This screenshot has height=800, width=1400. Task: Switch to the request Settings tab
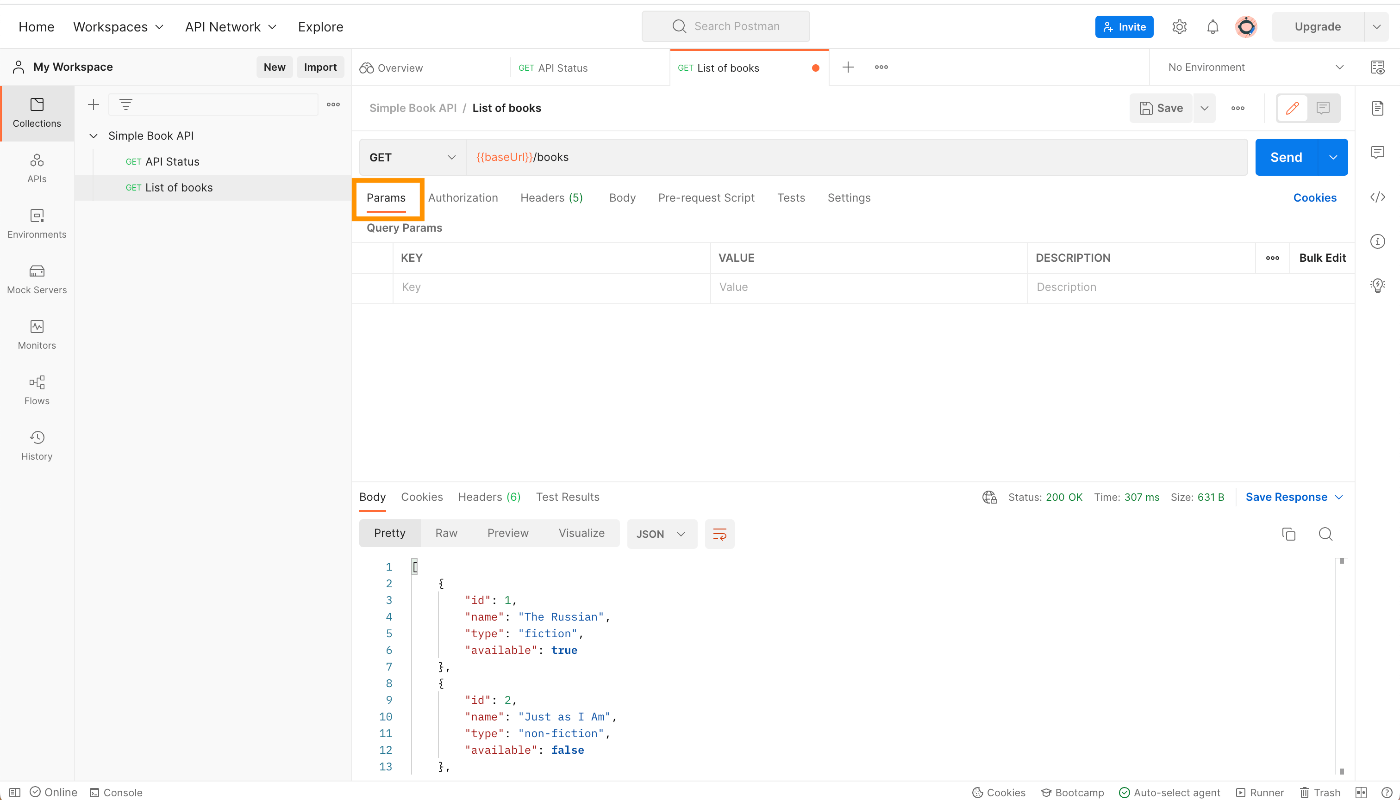(x=849, y=198)
